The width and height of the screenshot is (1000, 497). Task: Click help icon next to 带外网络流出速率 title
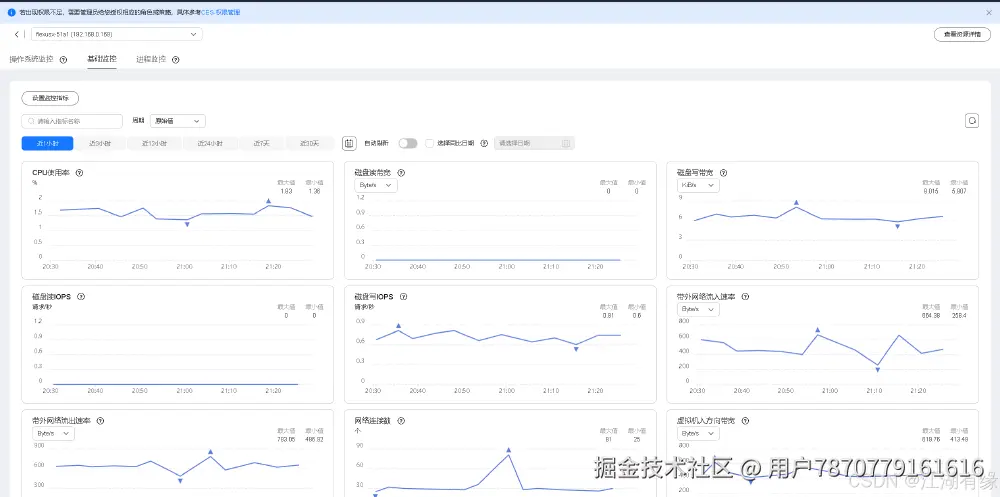point(100,421)
